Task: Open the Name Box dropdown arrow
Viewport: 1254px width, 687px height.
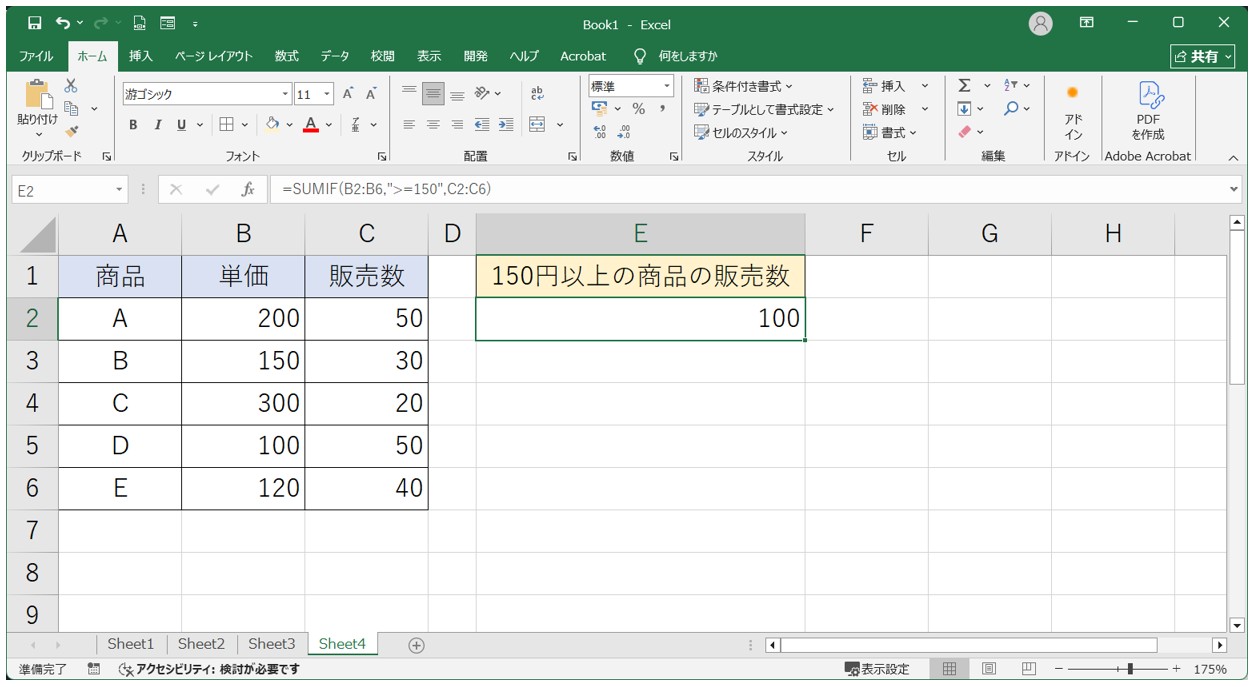Action: (120, 190)
